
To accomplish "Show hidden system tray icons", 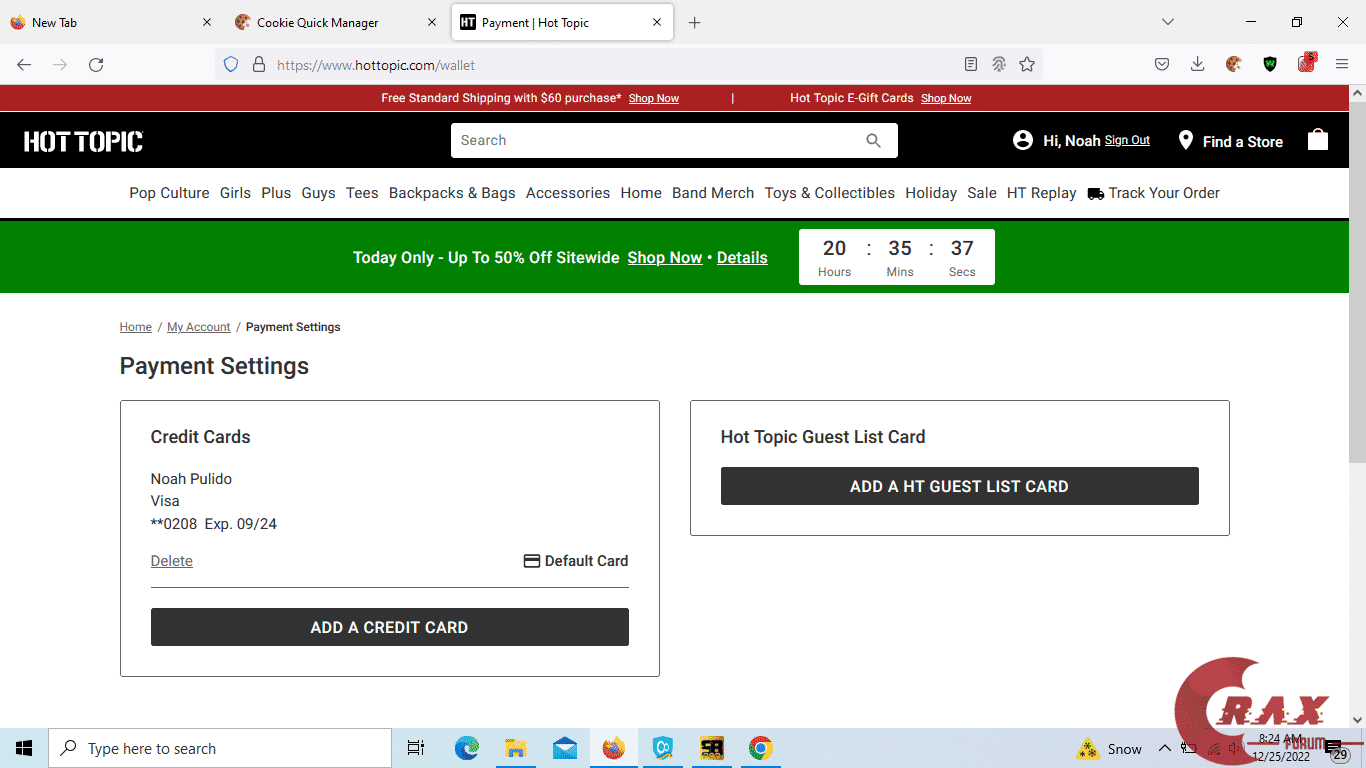I will pos(1164,748).
